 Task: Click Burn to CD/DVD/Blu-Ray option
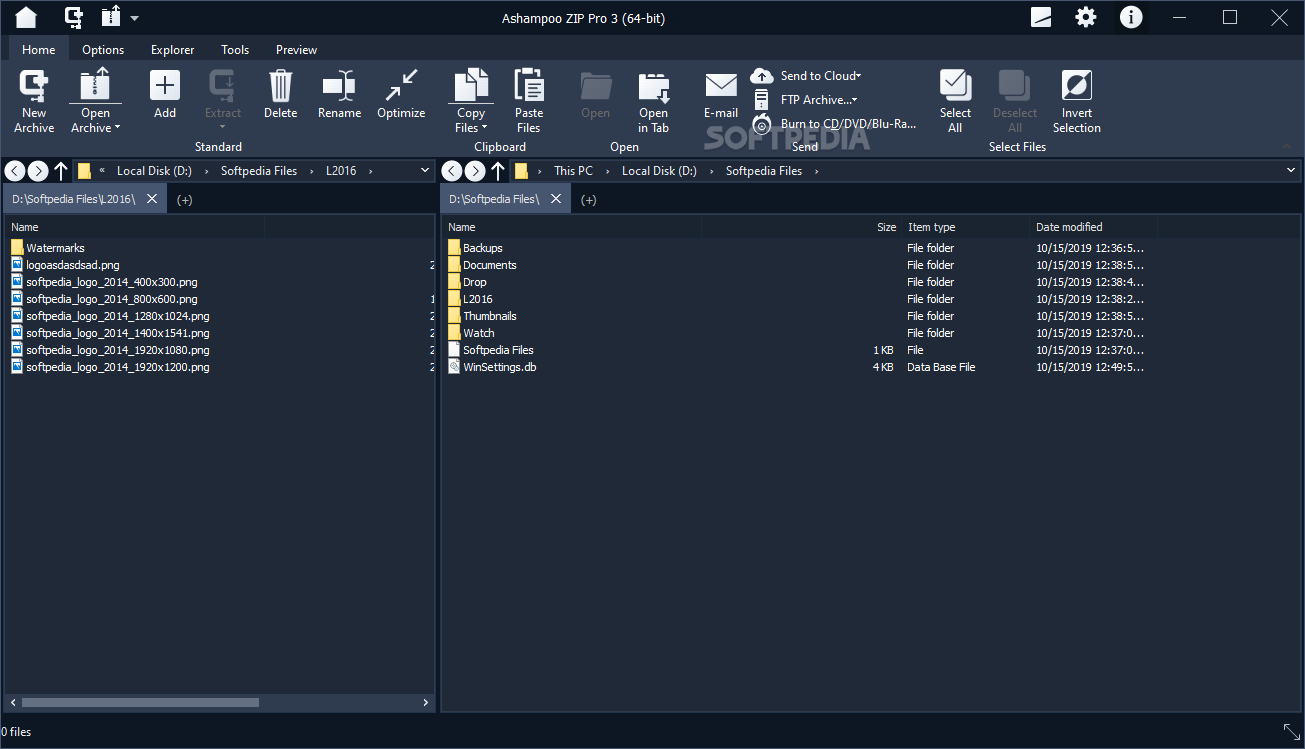tap(835, 124)
